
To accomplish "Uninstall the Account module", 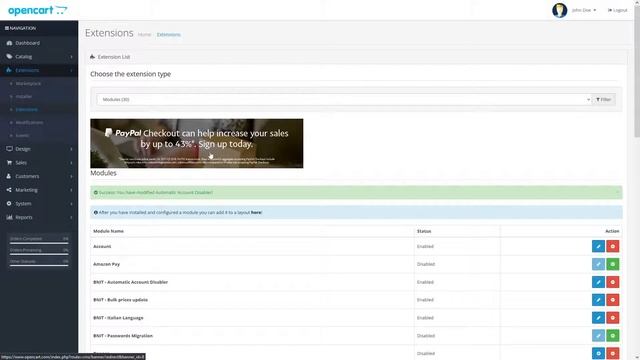I will click(x=613, y=246).
